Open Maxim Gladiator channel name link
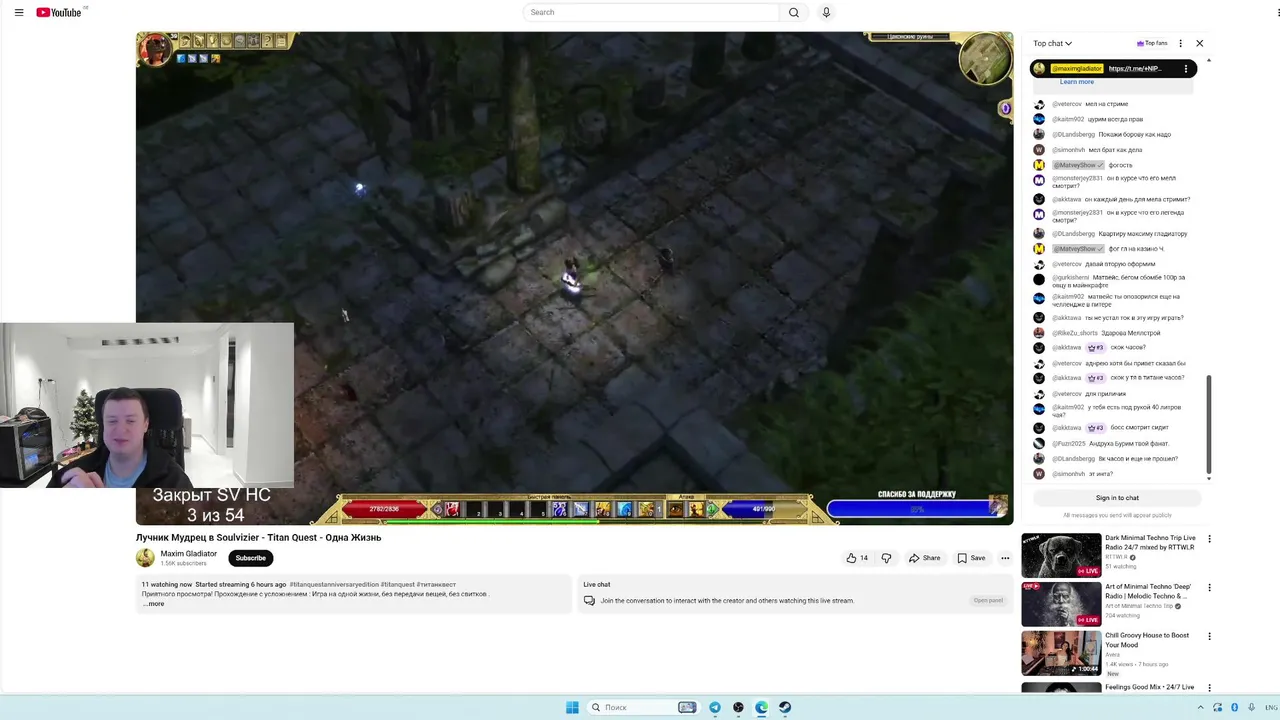The image size is (1280, 720). (189, 554)
